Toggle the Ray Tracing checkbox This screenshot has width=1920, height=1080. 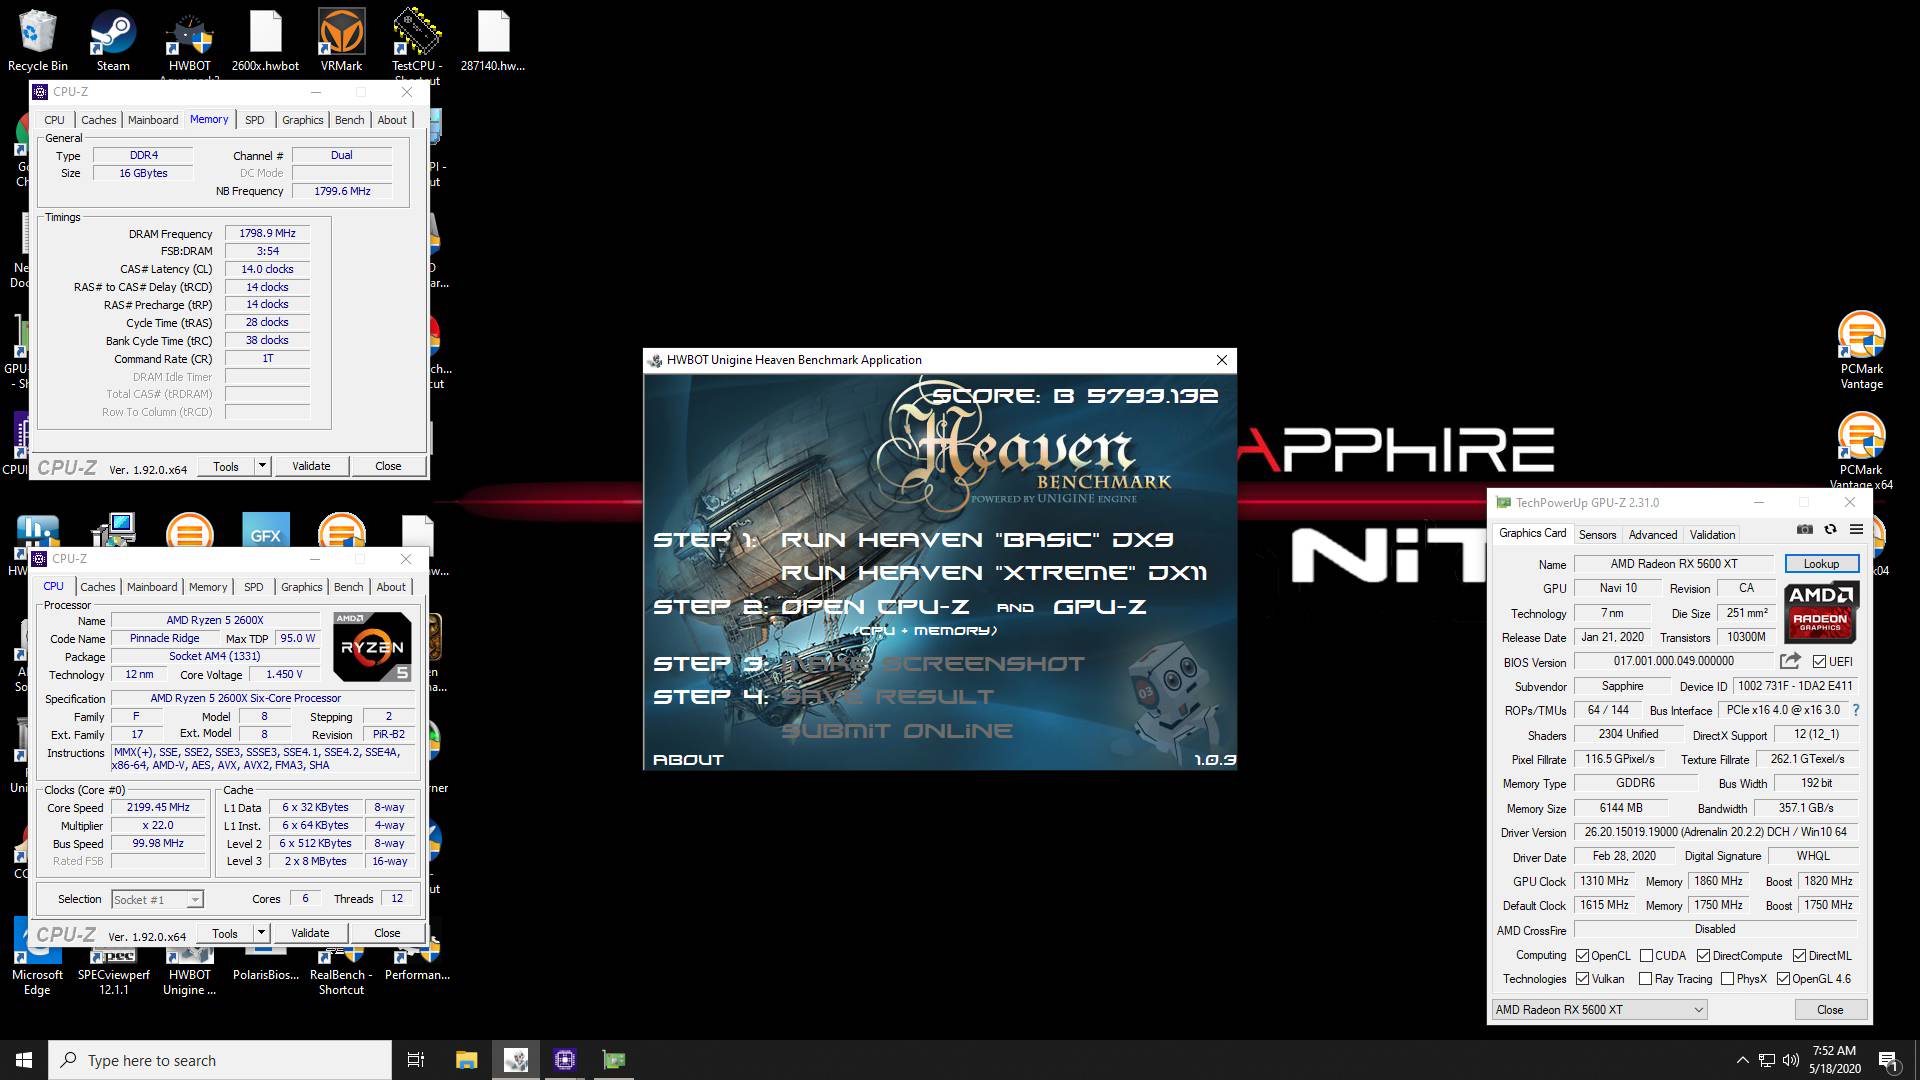point(1645,979)
